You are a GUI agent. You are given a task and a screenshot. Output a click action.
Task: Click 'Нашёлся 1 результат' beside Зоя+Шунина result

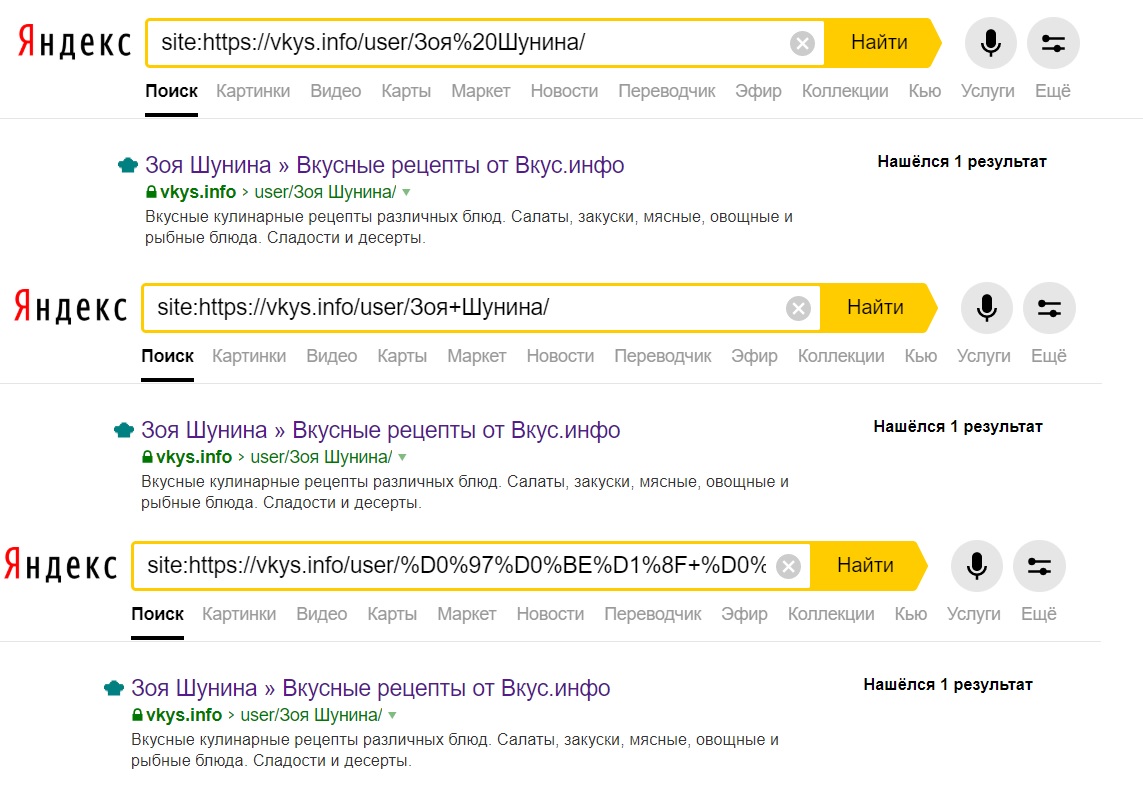[958, 426]
